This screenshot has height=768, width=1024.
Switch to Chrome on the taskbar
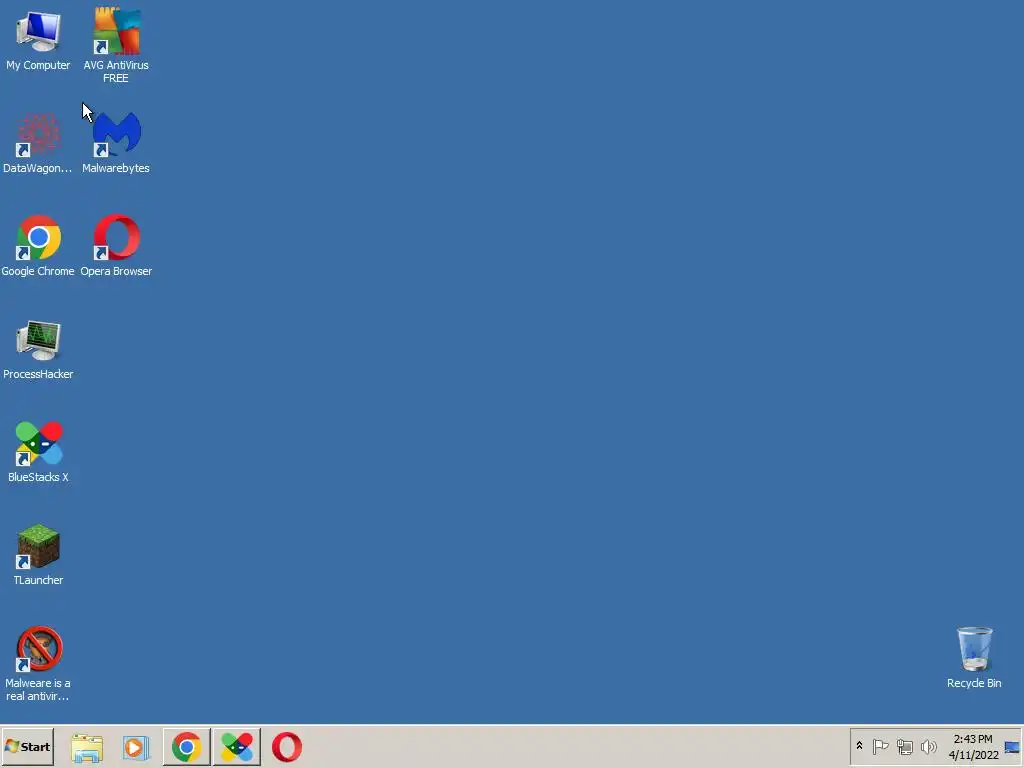point(187,747)
